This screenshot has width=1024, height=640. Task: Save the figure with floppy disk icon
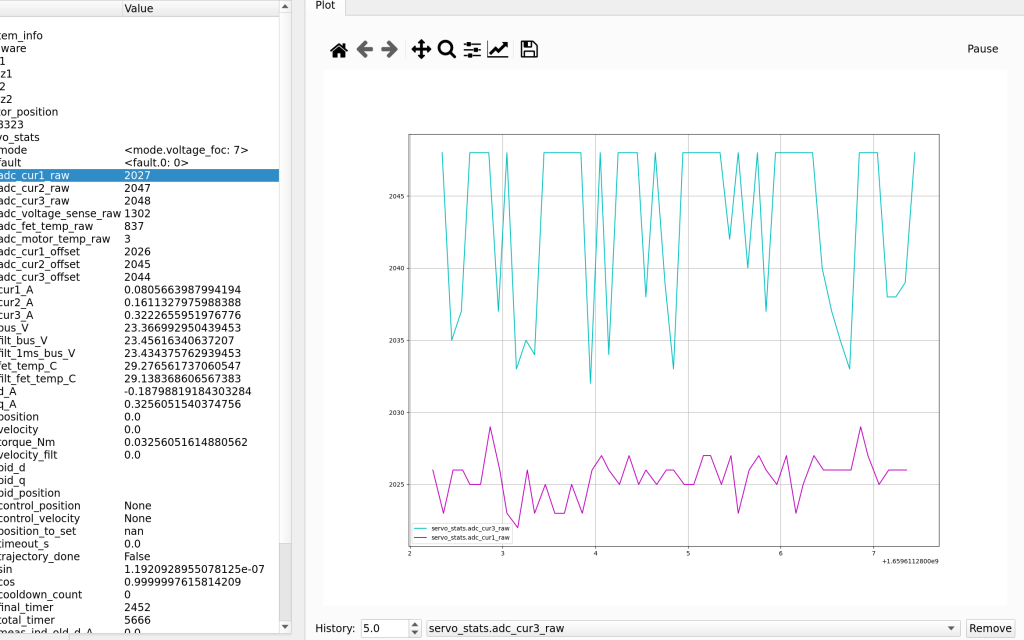click(x=529, y=50)
